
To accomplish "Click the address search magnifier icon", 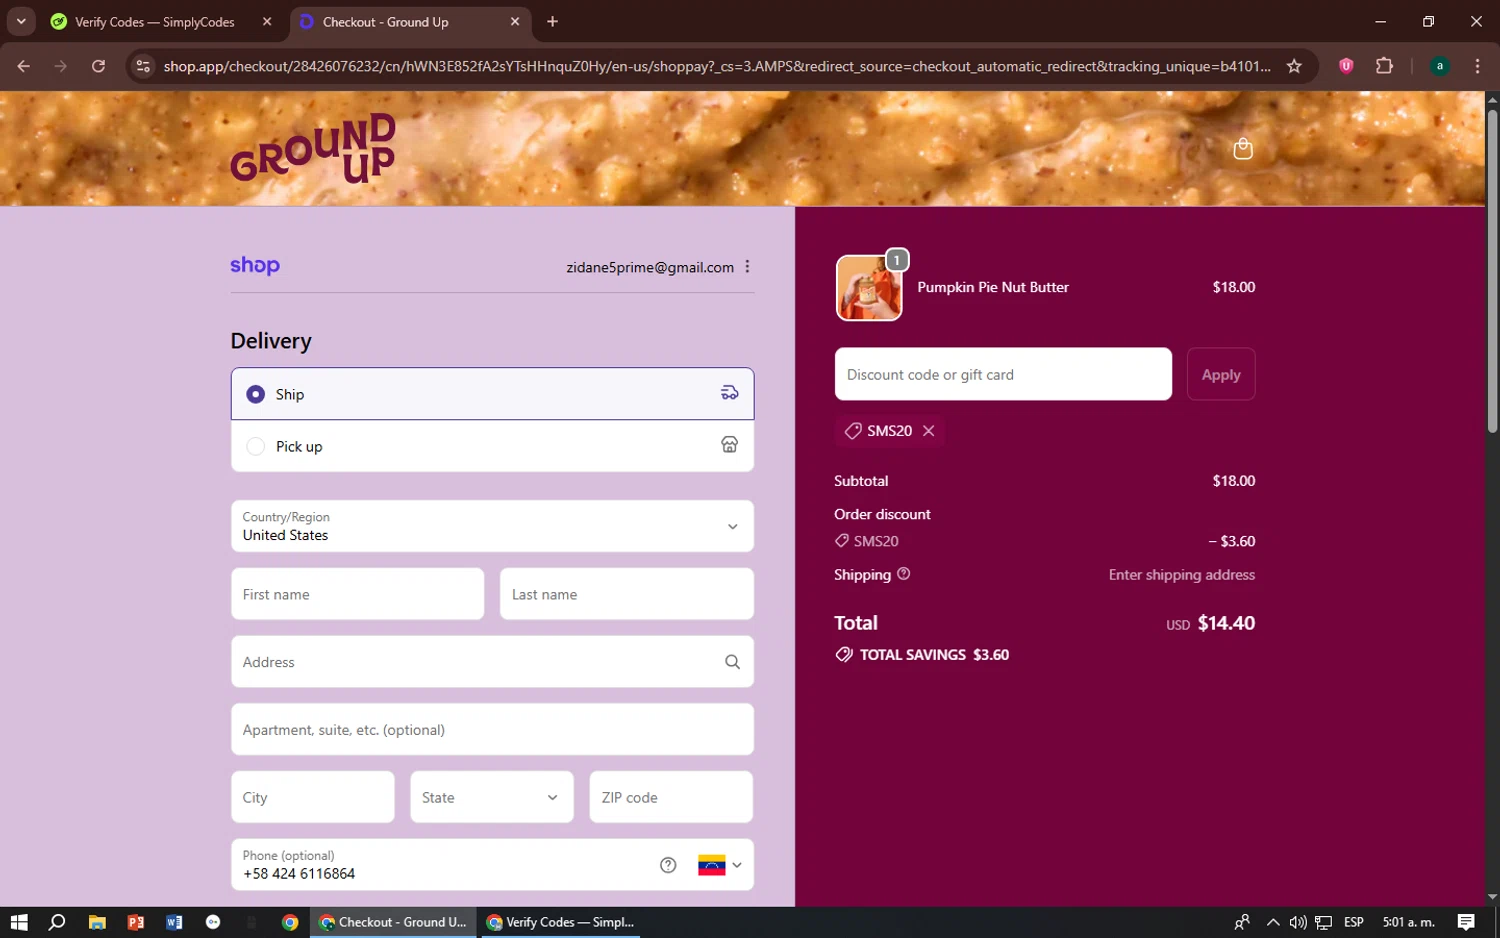I will (732, 662).
